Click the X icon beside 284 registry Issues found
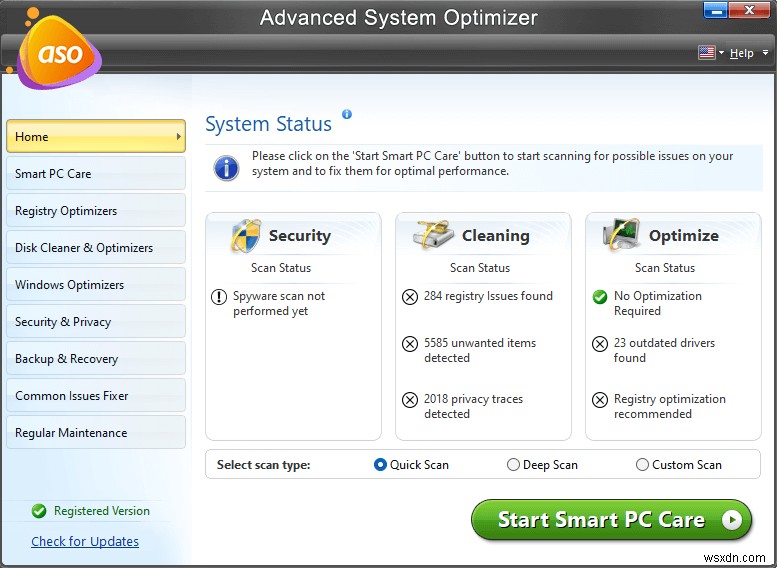Image resolution: width=777 pixels, height=568 pixels. coord(410,297)
